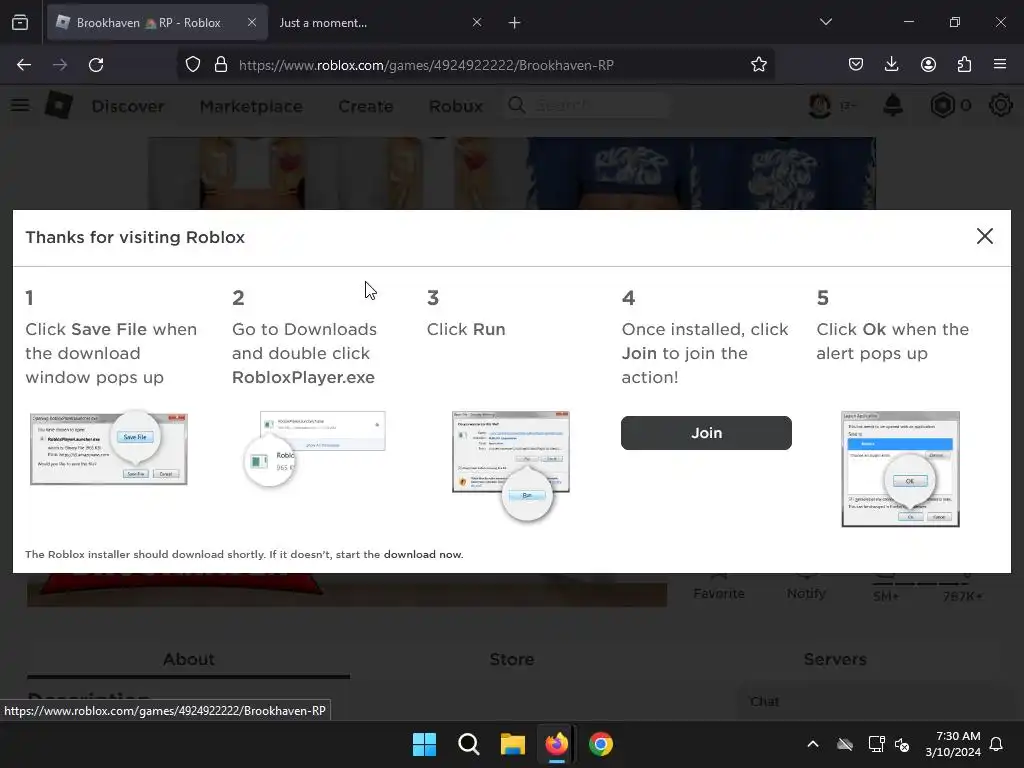
Task: Save page to Pocket
Action: tap(856, 65)
